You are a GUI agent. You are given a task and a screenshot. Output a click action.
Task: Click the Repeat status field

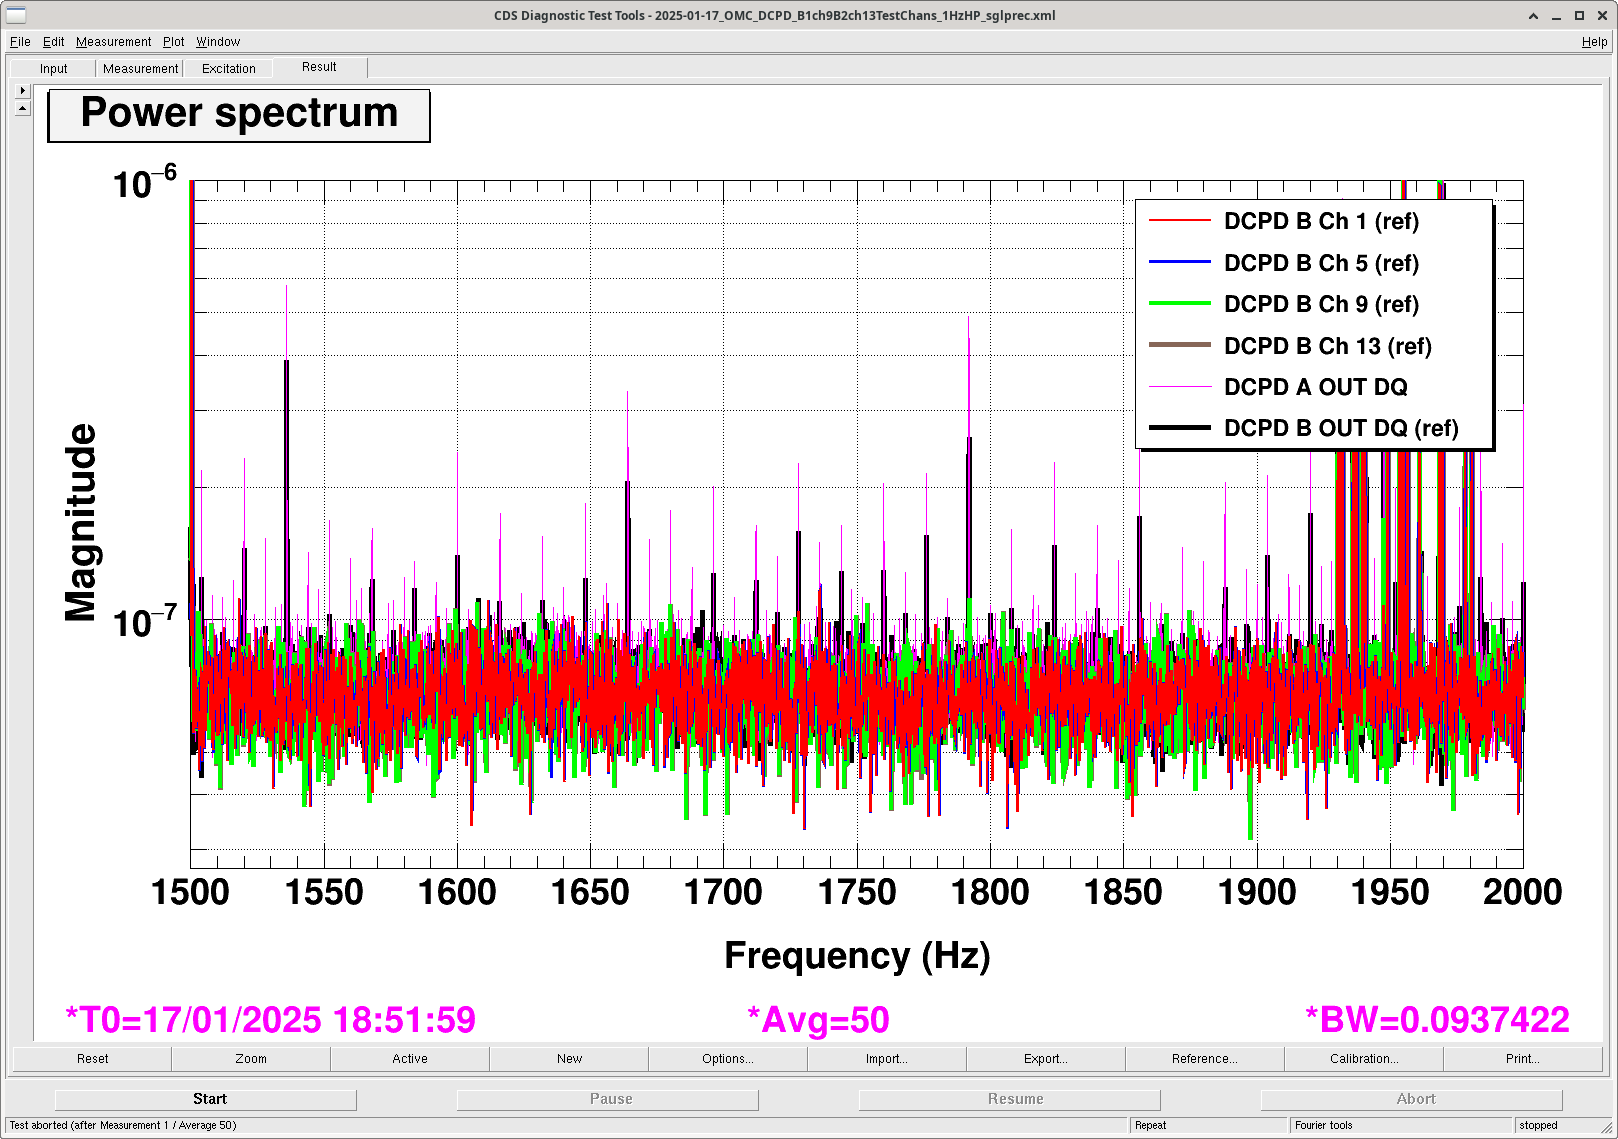[x=1209, y=1126]
